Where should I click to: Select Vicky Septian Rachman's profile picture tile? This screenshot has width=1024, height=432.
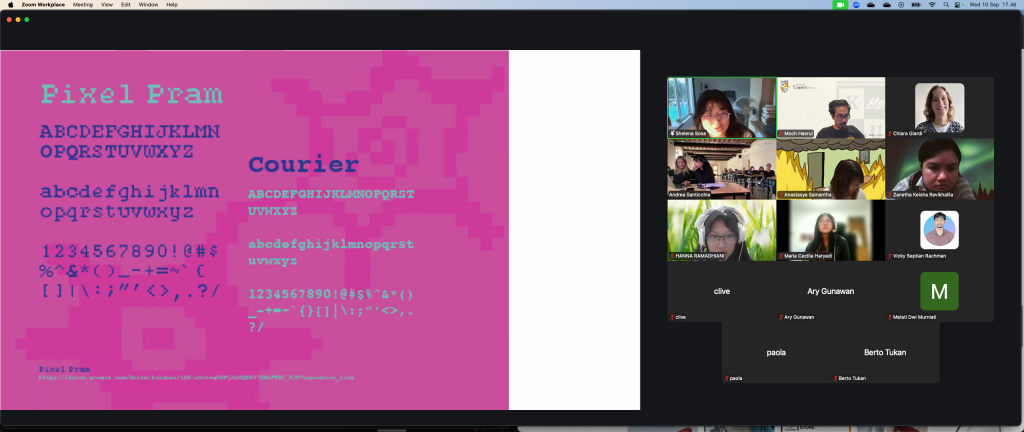939,230
